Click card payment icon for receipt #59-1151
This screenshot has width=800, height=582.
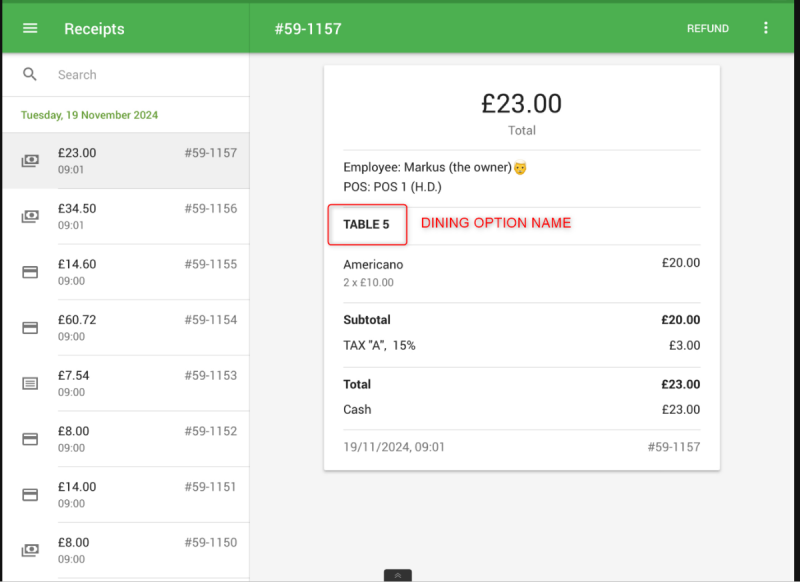pyautogui.click(x=30, y=494)
